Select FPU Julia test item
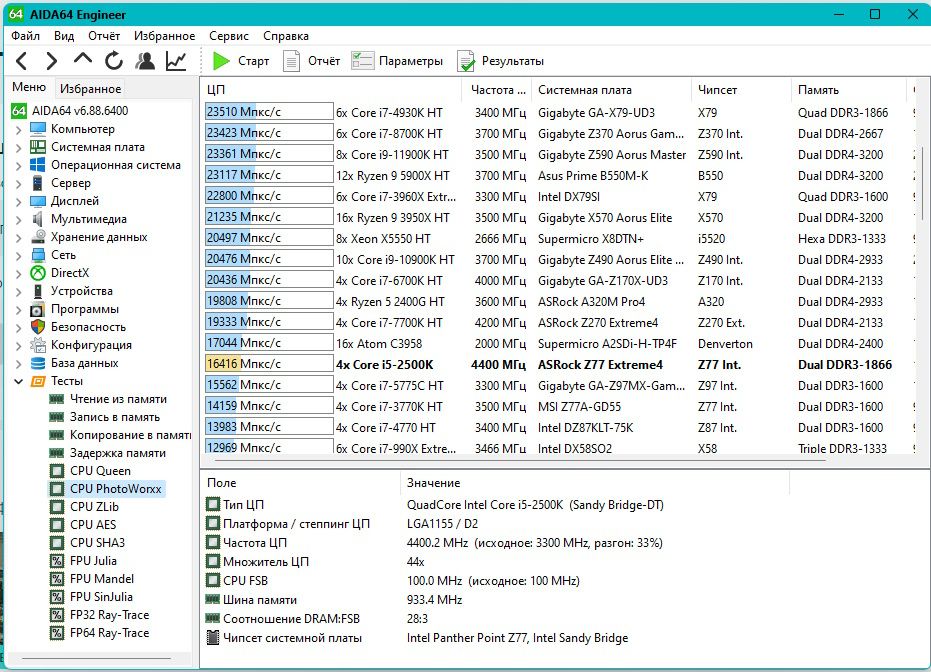931x672 pixels. (x=93, y=560)
